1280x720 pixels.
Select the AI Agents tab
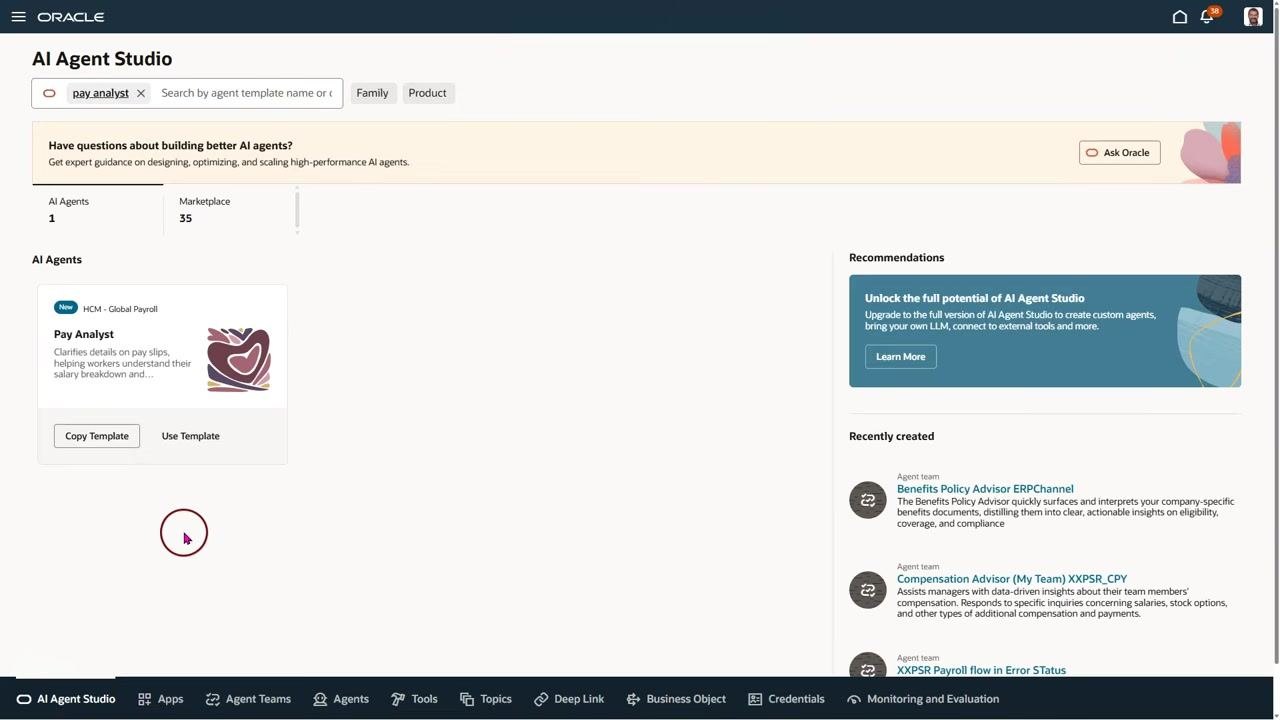pyautogui.click(x=97, y=210)
